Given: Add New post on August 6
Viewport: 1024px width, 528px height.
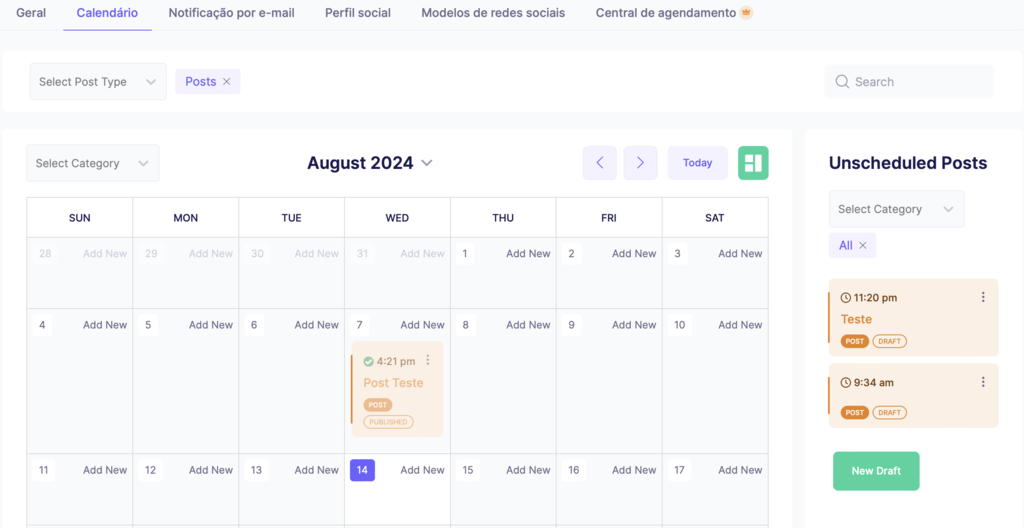Looking at the screenshot, I should tap(317, 325).
